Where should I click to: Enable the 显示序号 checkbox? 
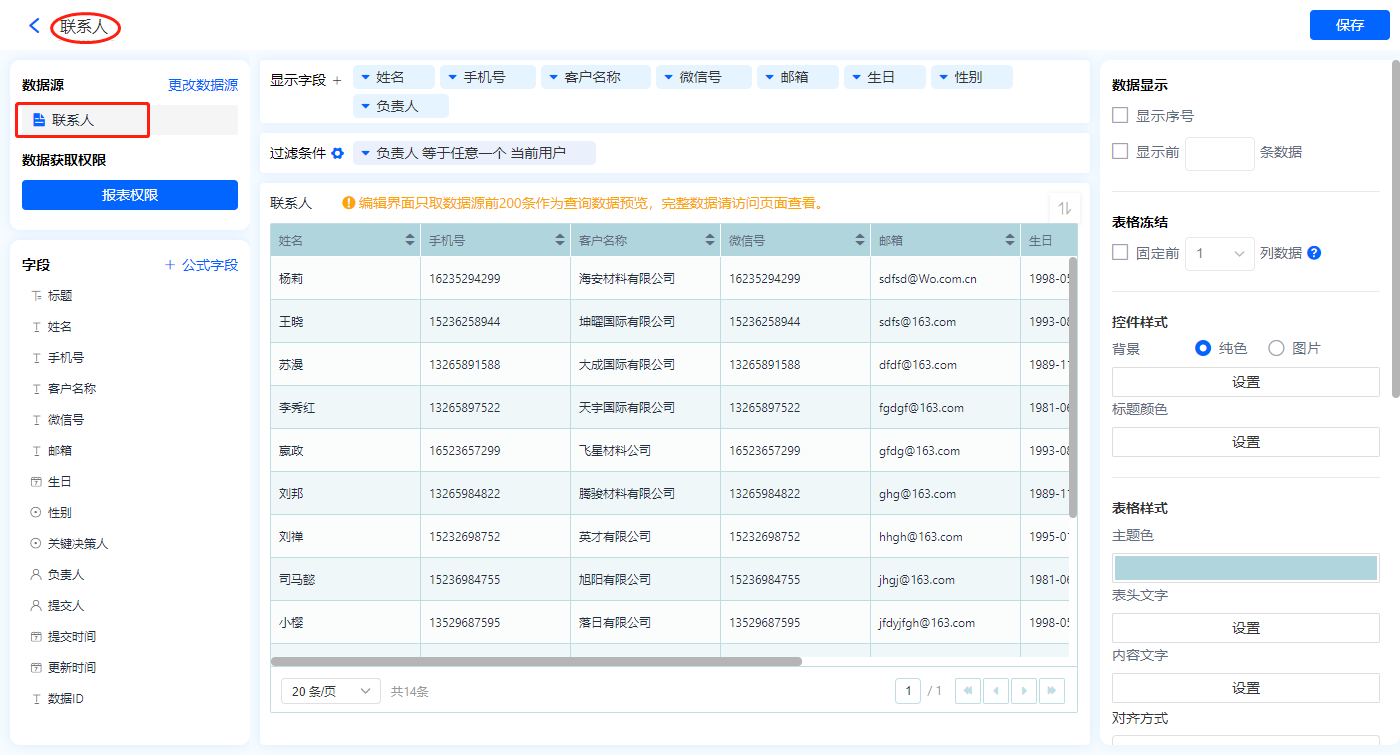coord(1121,116)
